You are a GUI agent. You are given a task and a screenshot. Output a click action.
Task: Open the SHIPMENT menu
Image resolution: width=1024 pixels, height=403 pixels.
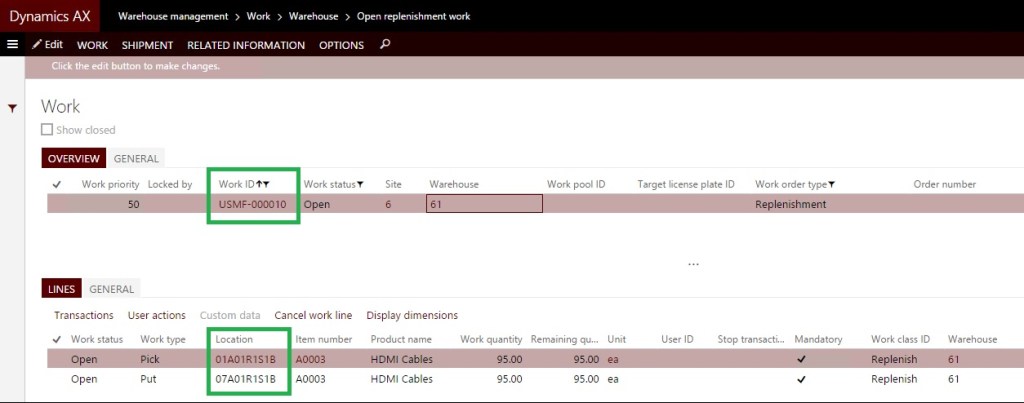click(147, 45)
